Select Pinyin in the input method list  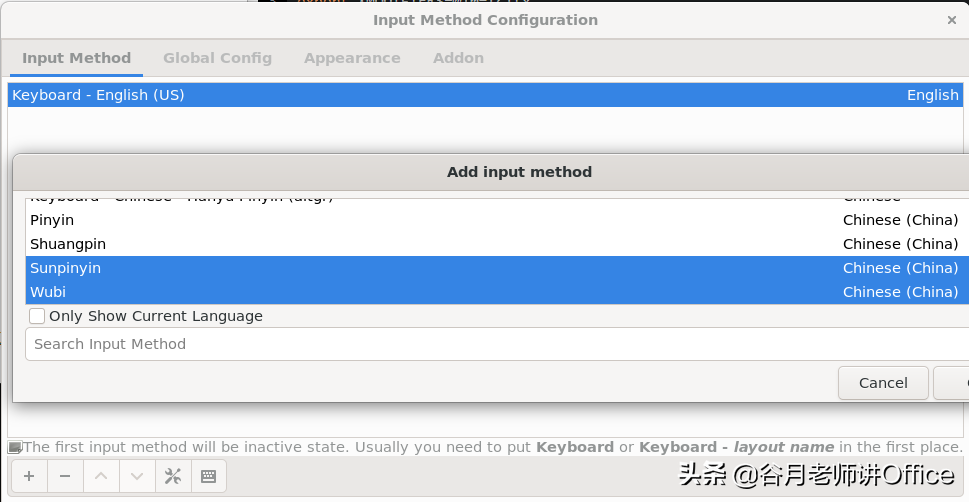click(x=497, y=220)
